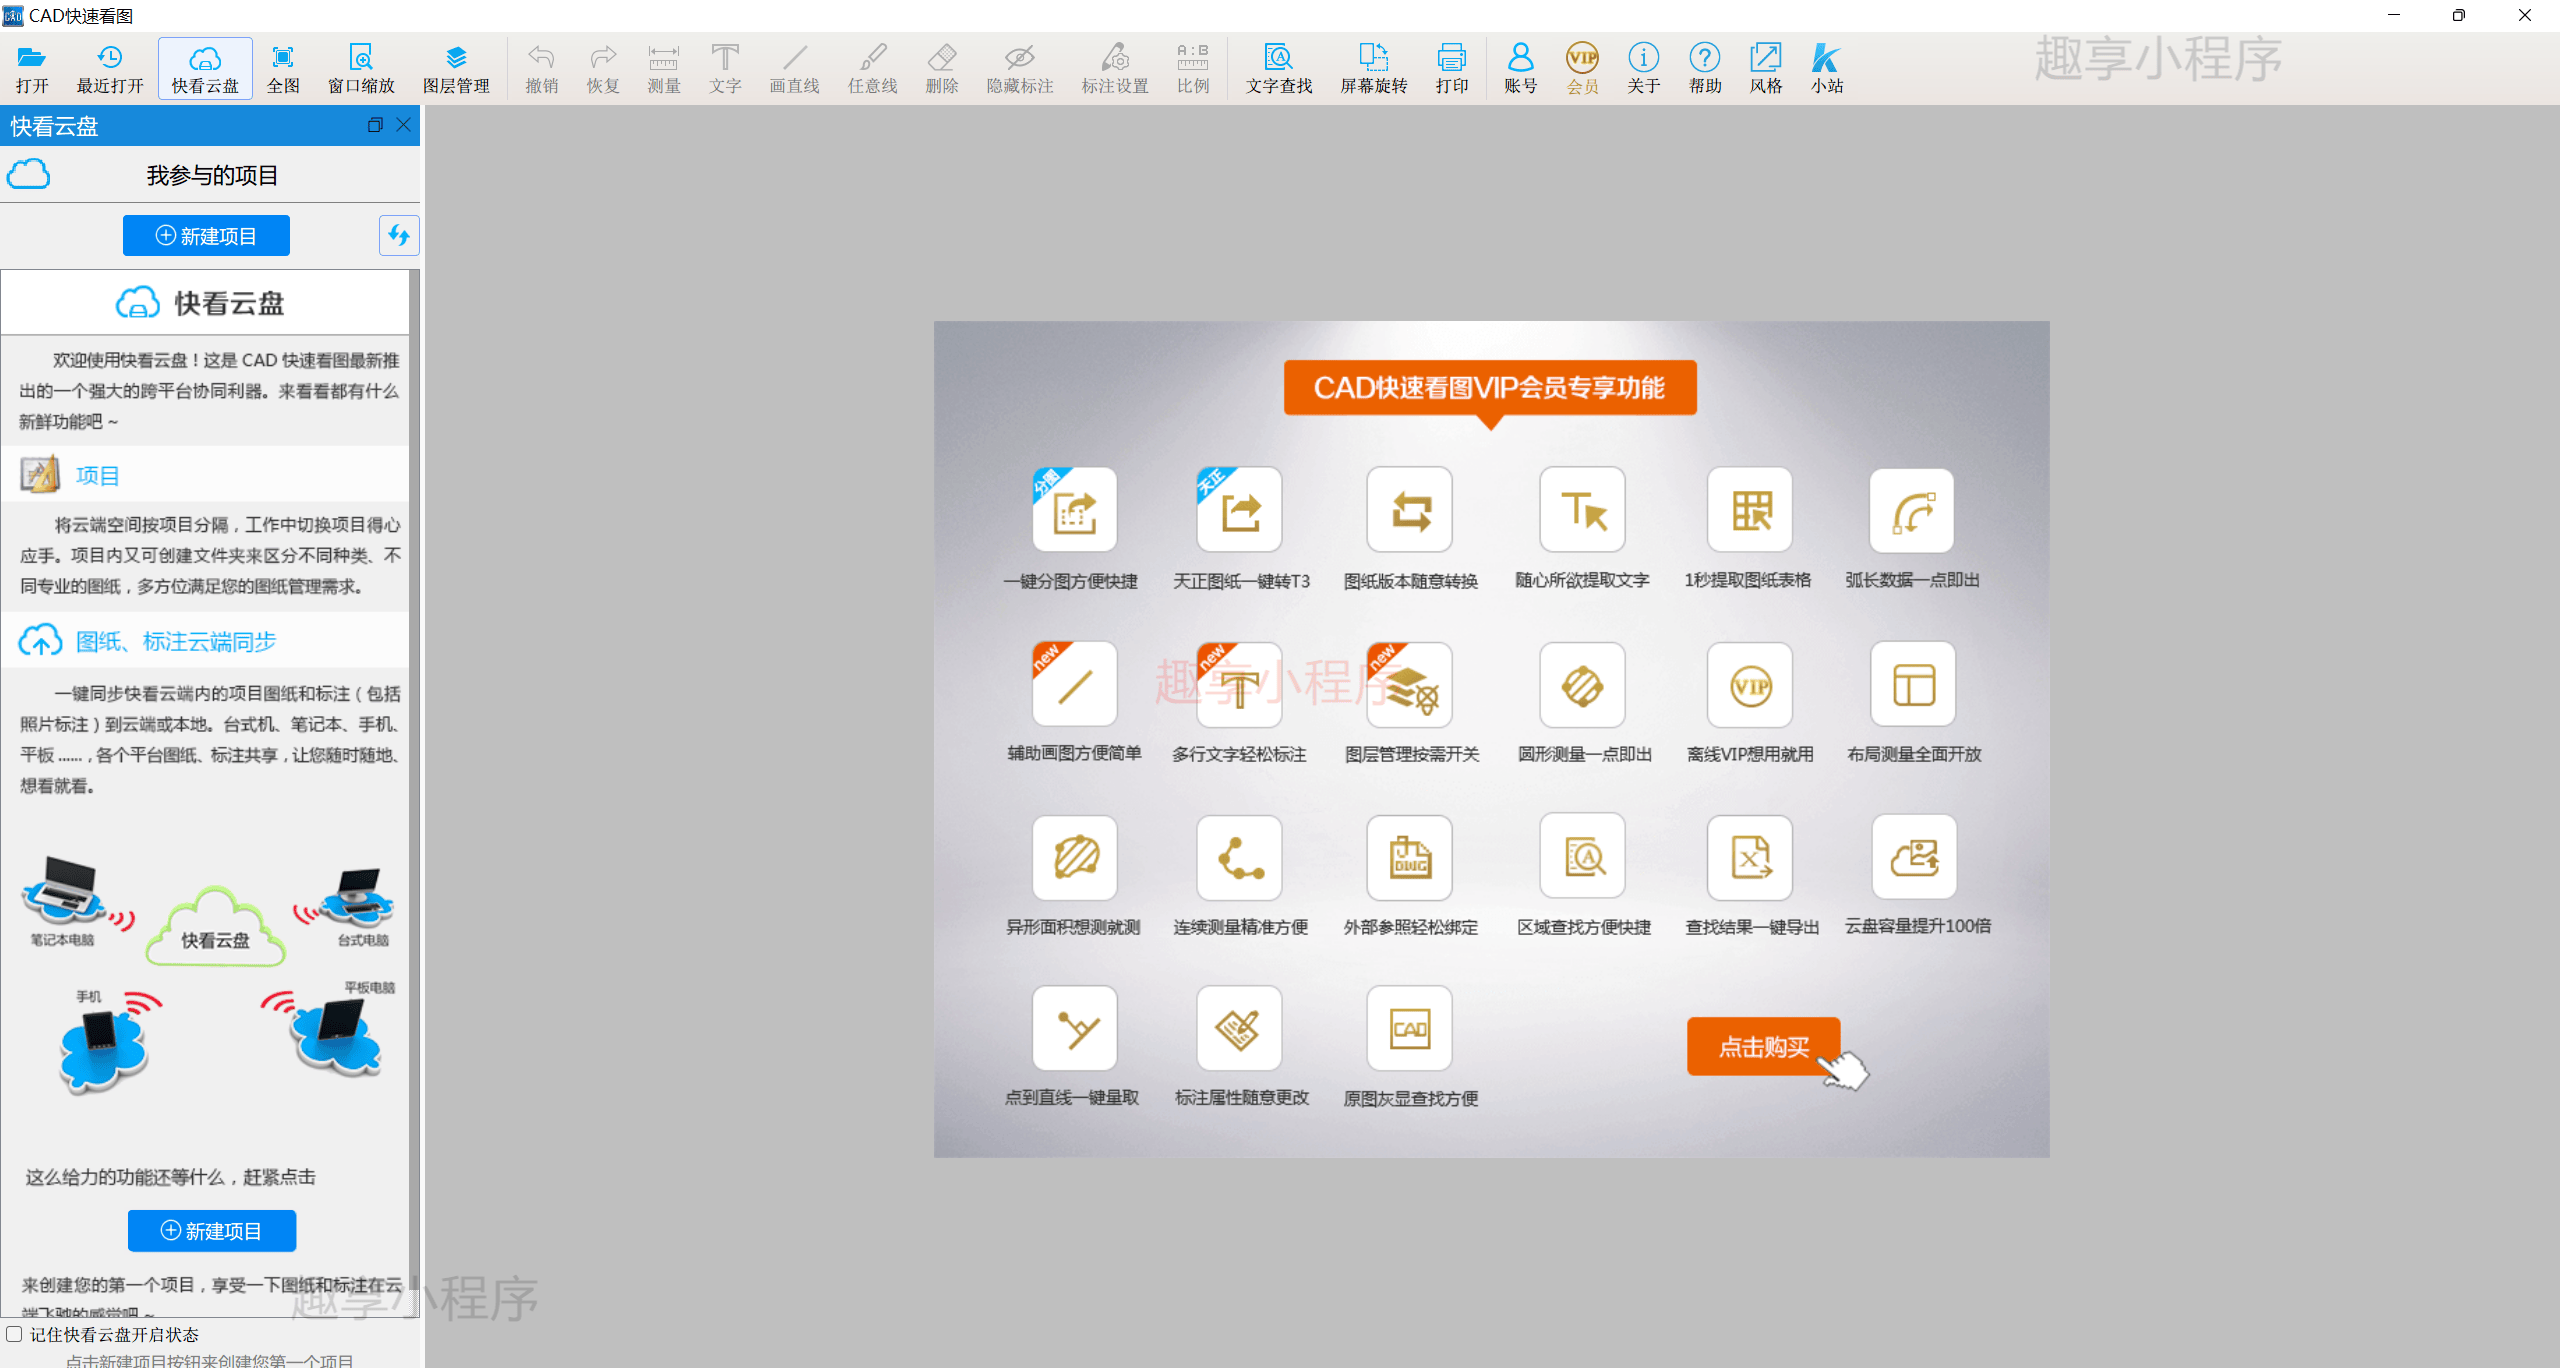The image size is (2560, 1368).
Task: Click the 云盘容量提升100倍 feature icon
Action: point(1914,857)
